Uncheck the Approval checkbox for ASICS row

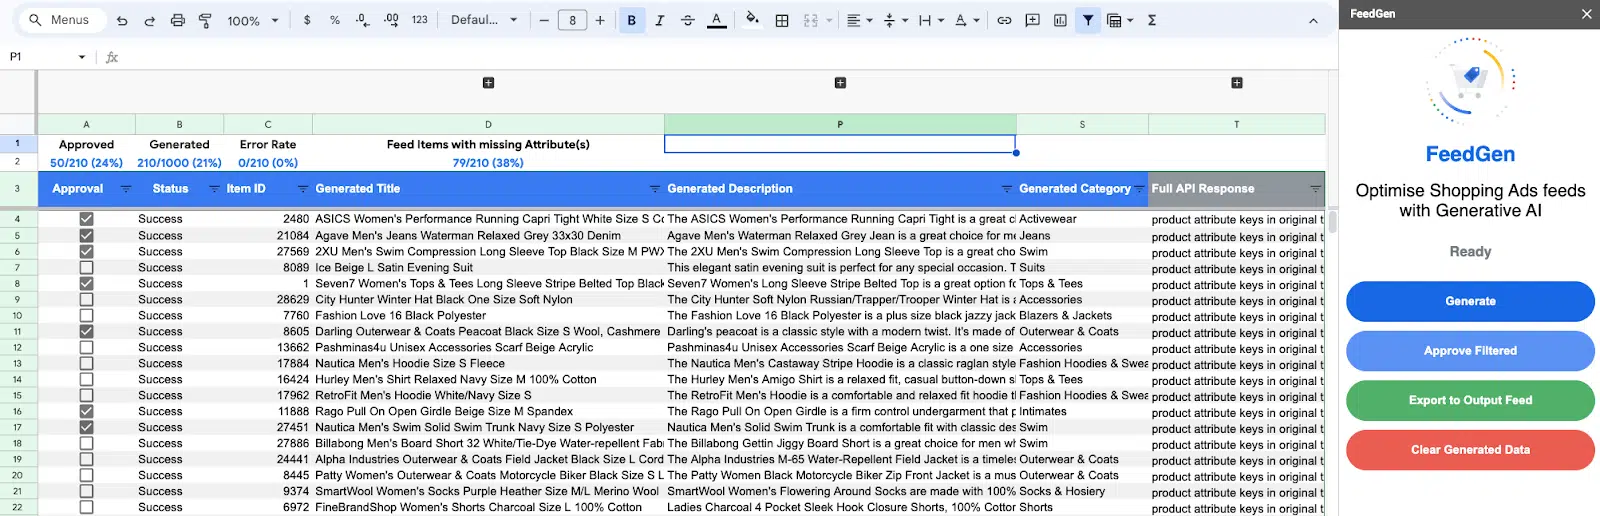[x=86, y=219]
